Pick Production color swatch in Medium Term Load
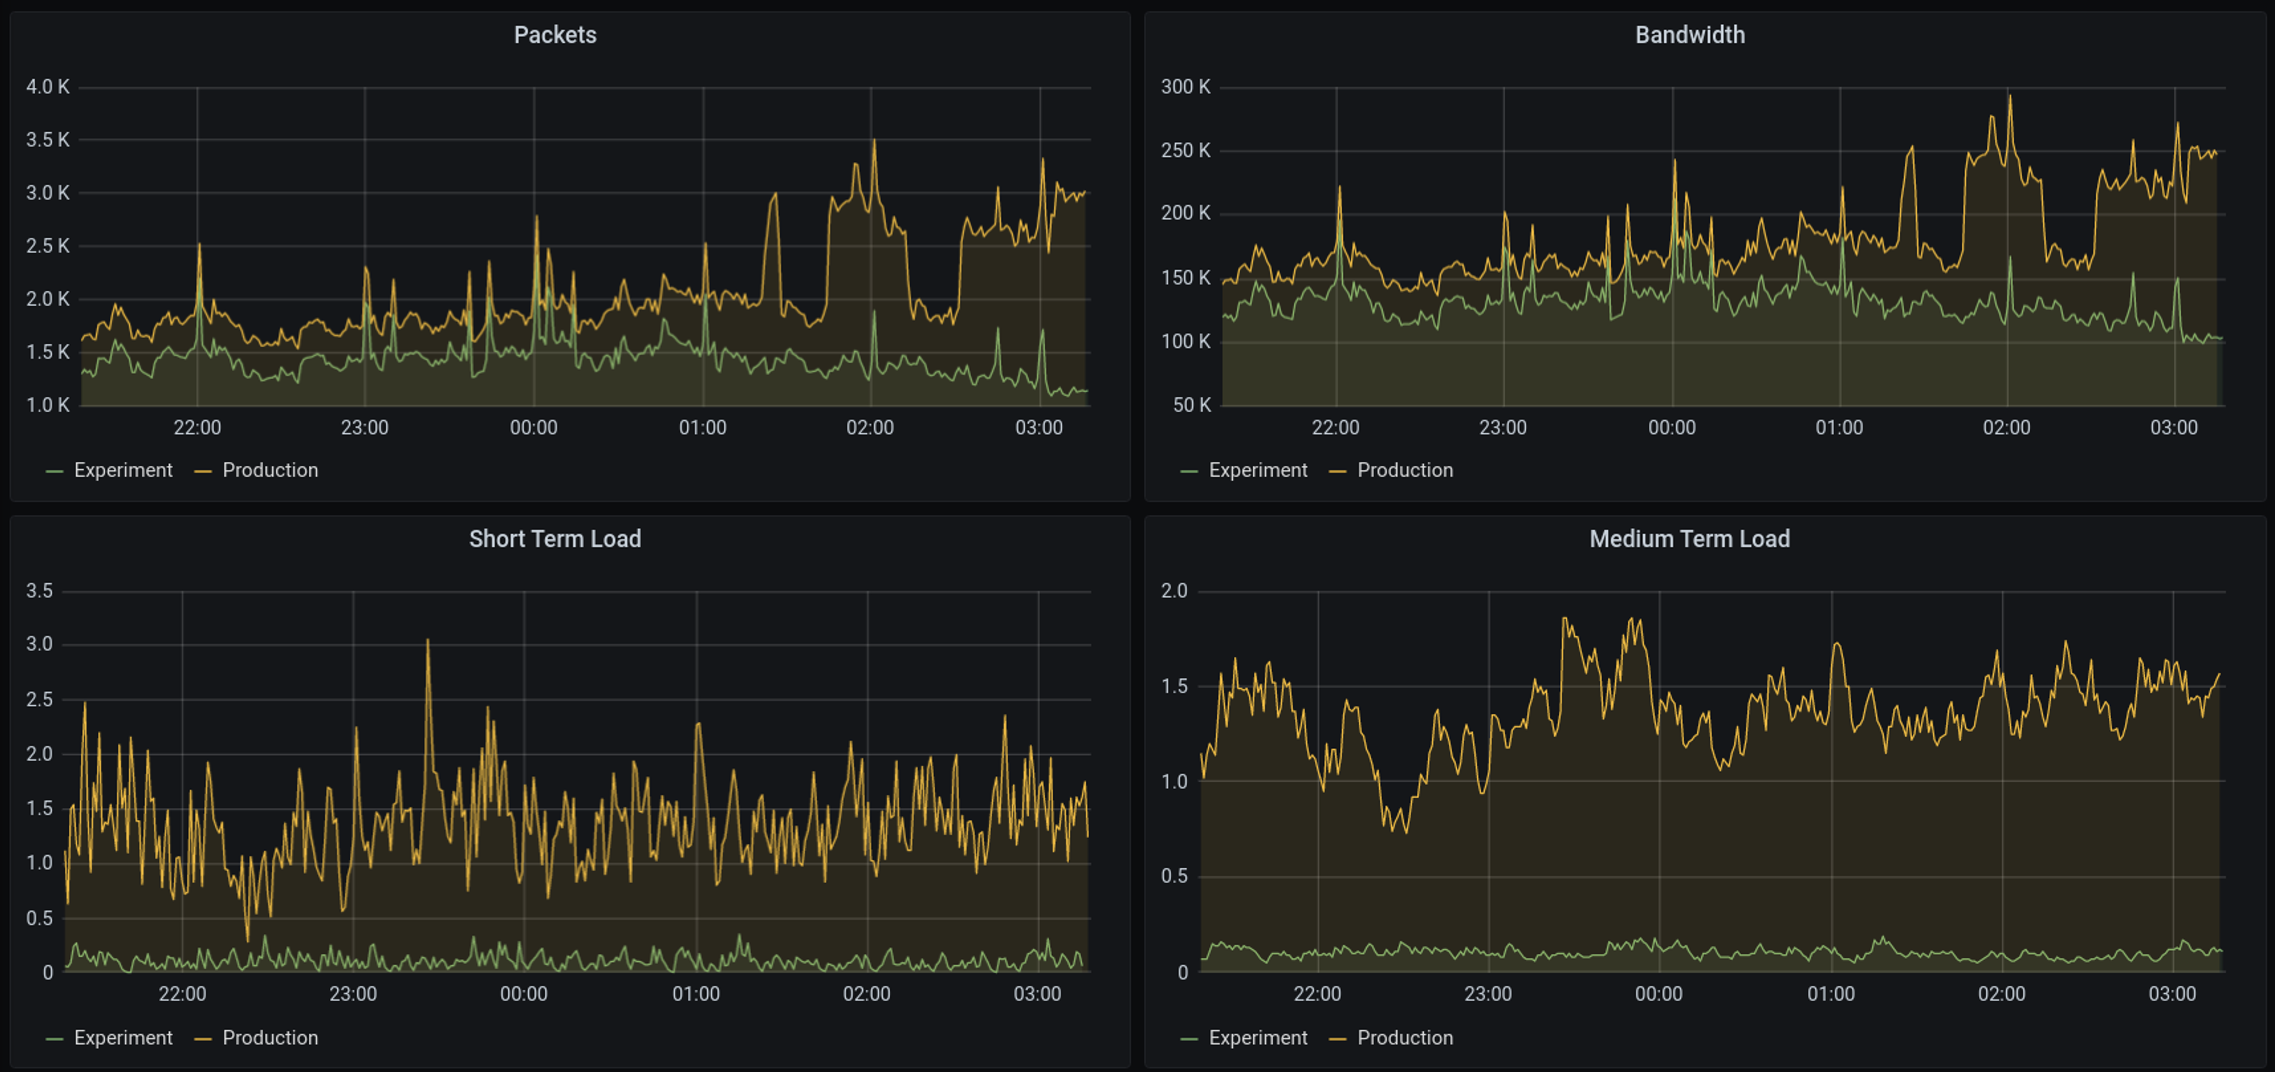This screenshot has height=1072, width=2275. coord(1337,1039)
